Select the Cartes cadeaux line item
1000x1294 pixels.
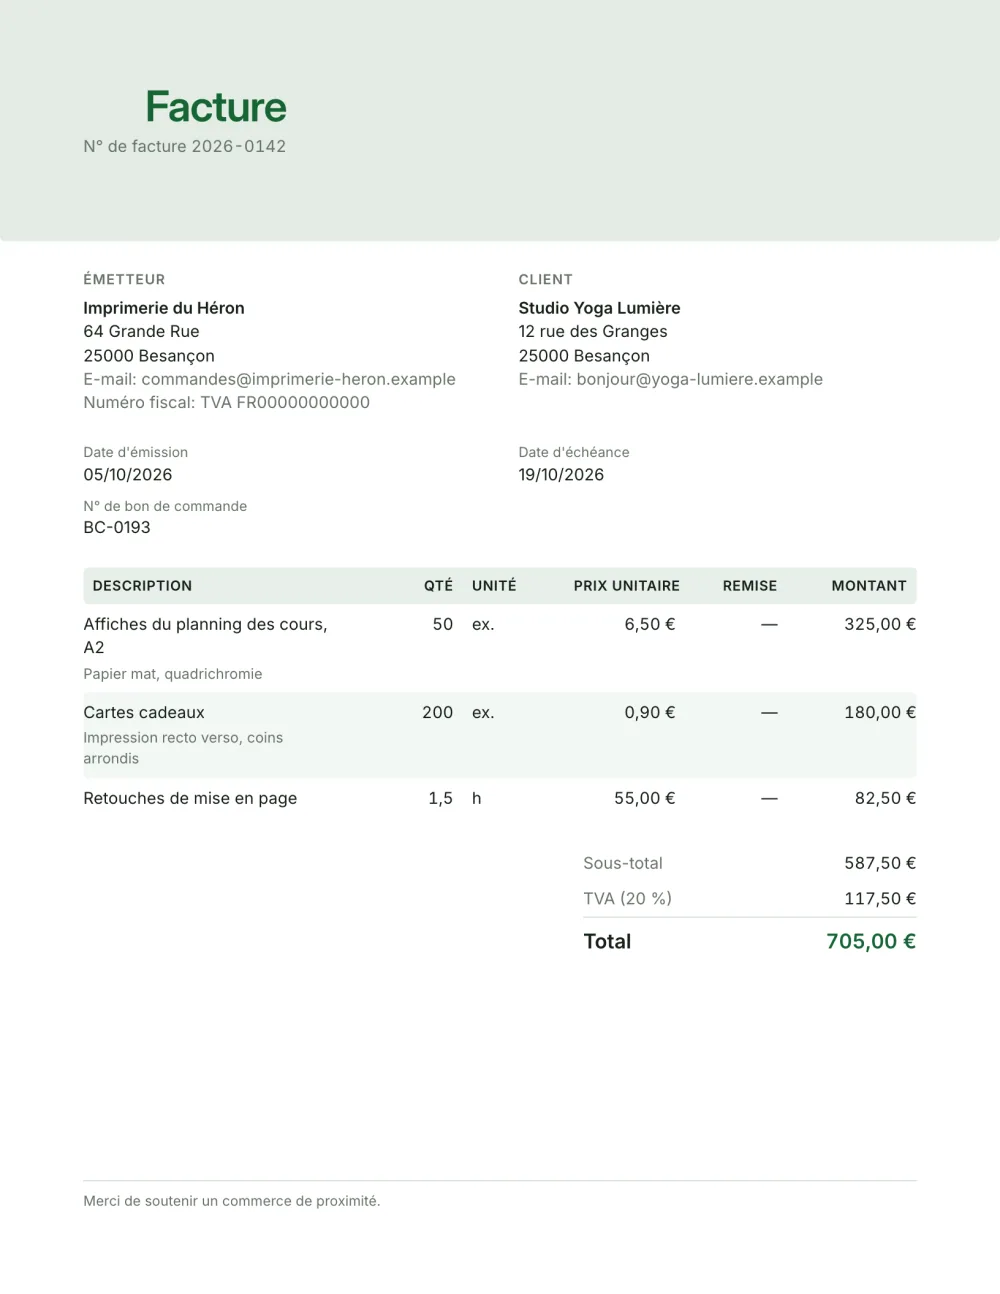tap(500, 735)
